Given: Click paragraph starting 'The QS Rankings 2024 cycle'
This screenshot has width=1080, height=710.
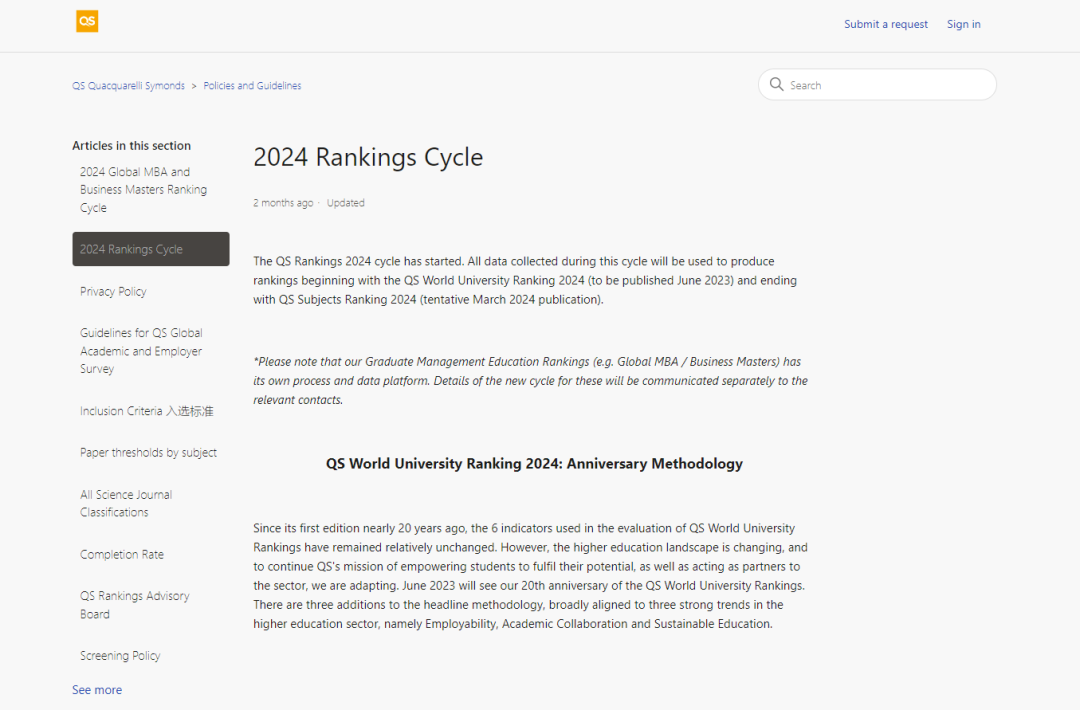Looking at the screenshot, I should coord(525,280).
